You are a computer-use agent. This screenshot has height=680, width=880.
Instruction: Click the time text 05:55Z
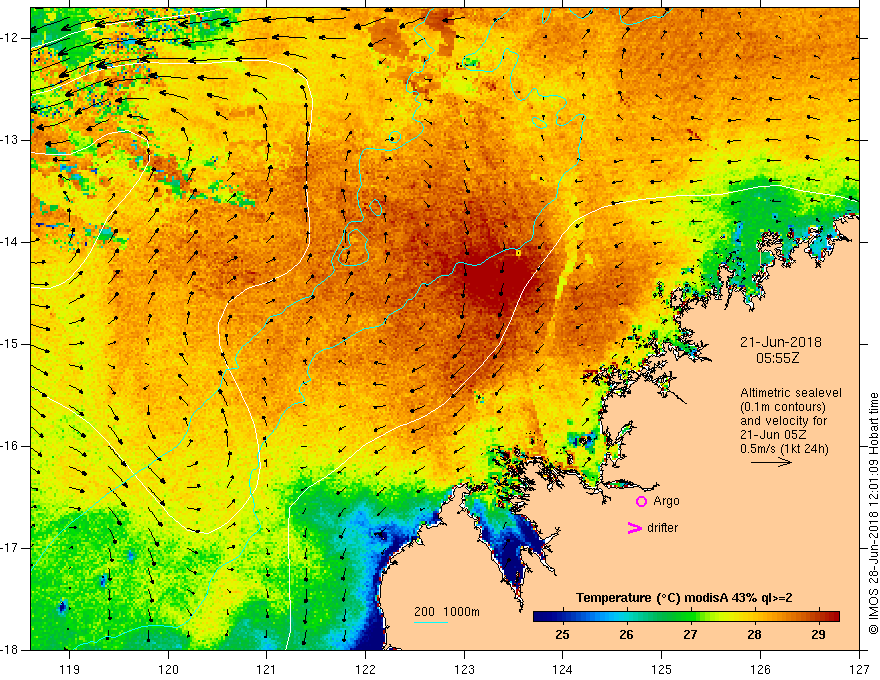click(x=777, y=358)
